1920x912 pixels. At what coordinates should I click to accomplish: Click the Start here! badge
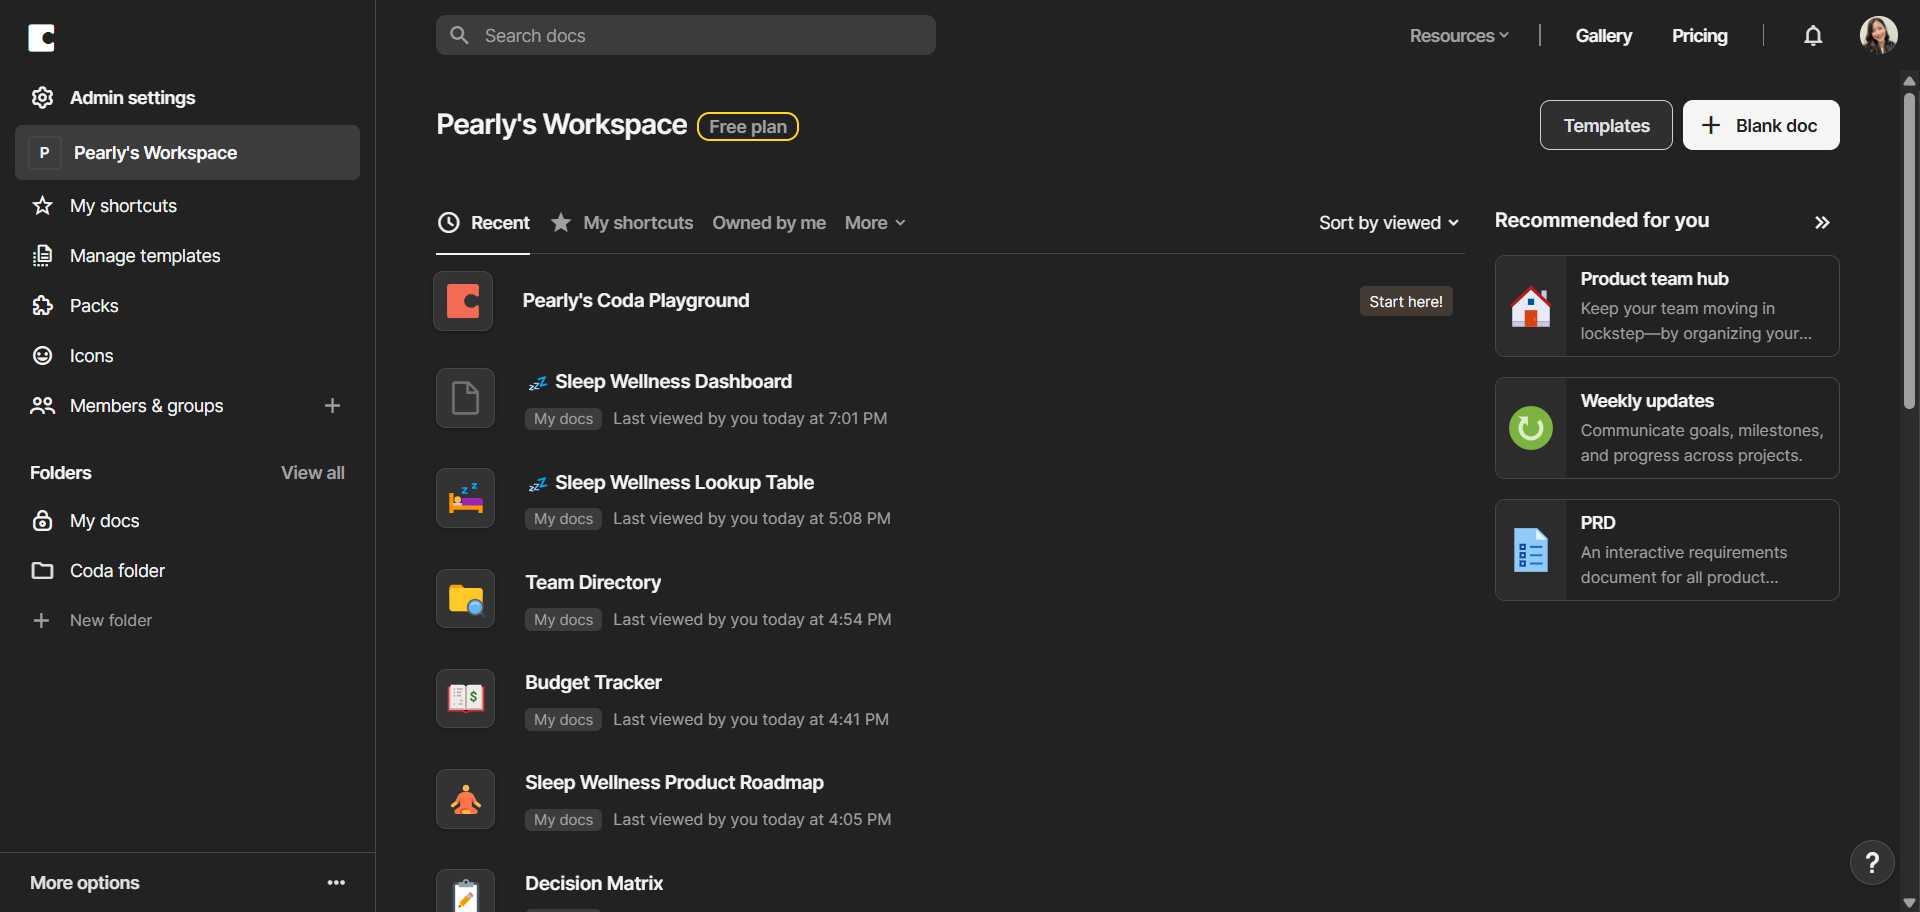1406,301
